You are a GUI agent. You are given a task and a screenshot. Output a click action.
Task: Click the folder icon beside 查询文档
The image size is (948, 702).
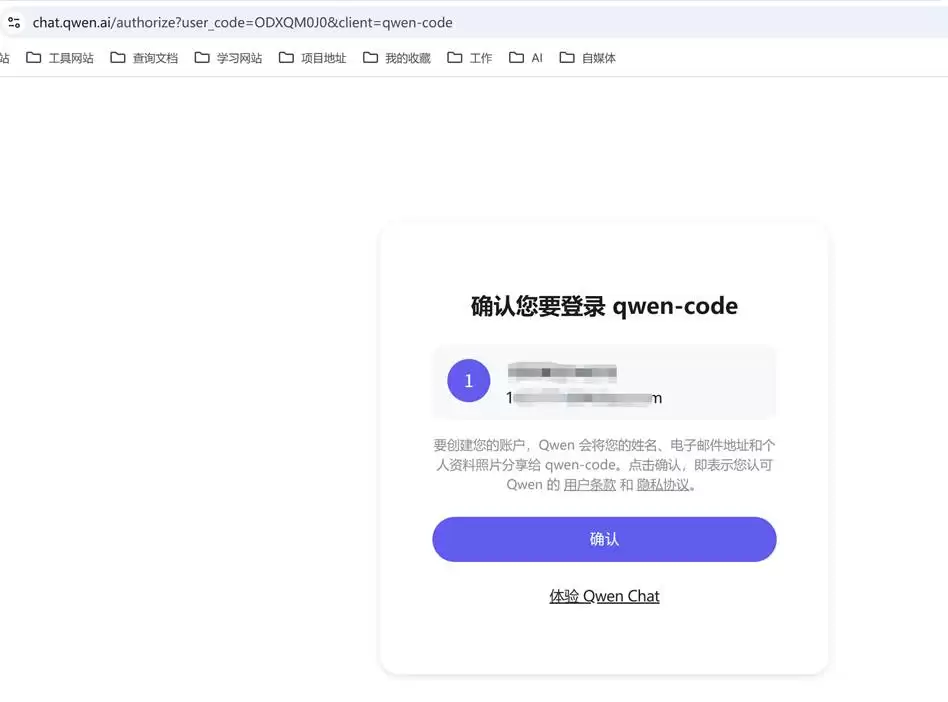pos(118,58)
